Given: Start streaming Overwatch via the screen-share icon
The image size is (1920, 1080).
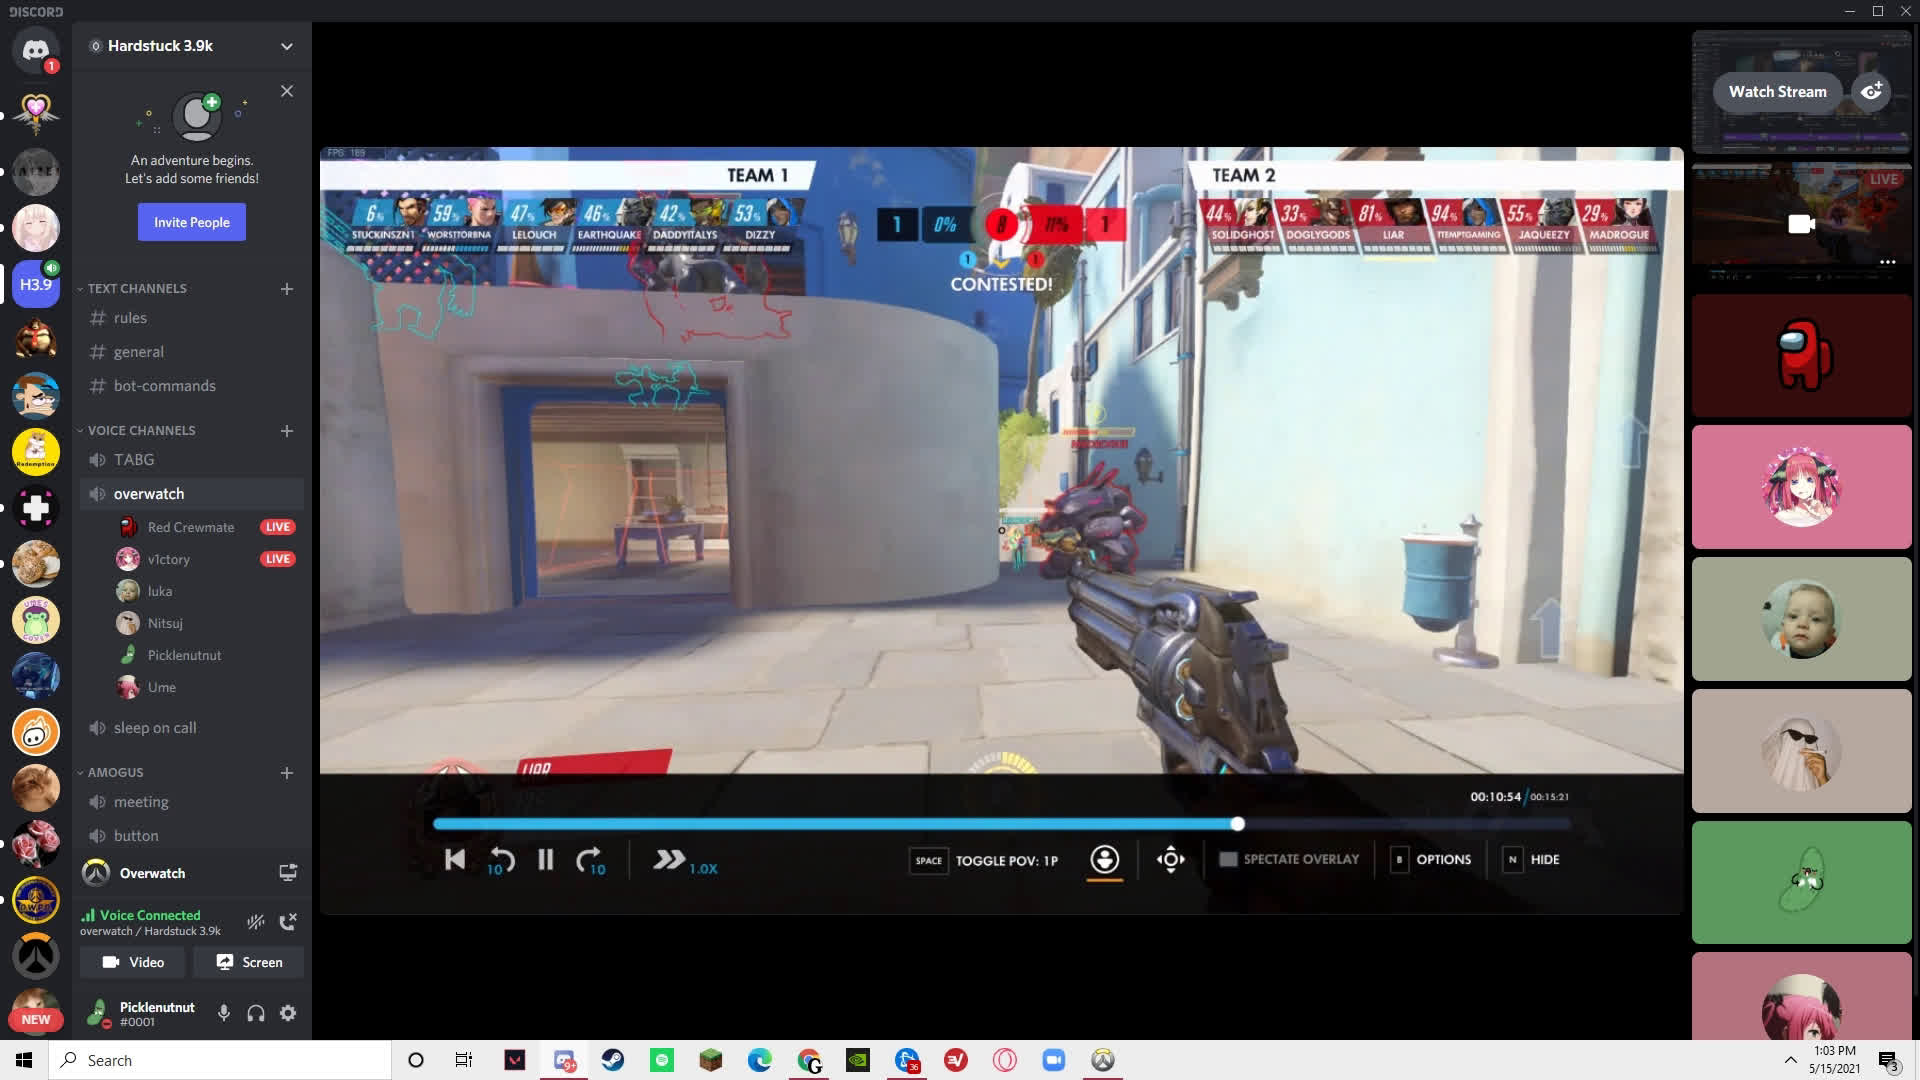Looking at the screenshot, I should (x=288, y=873).
